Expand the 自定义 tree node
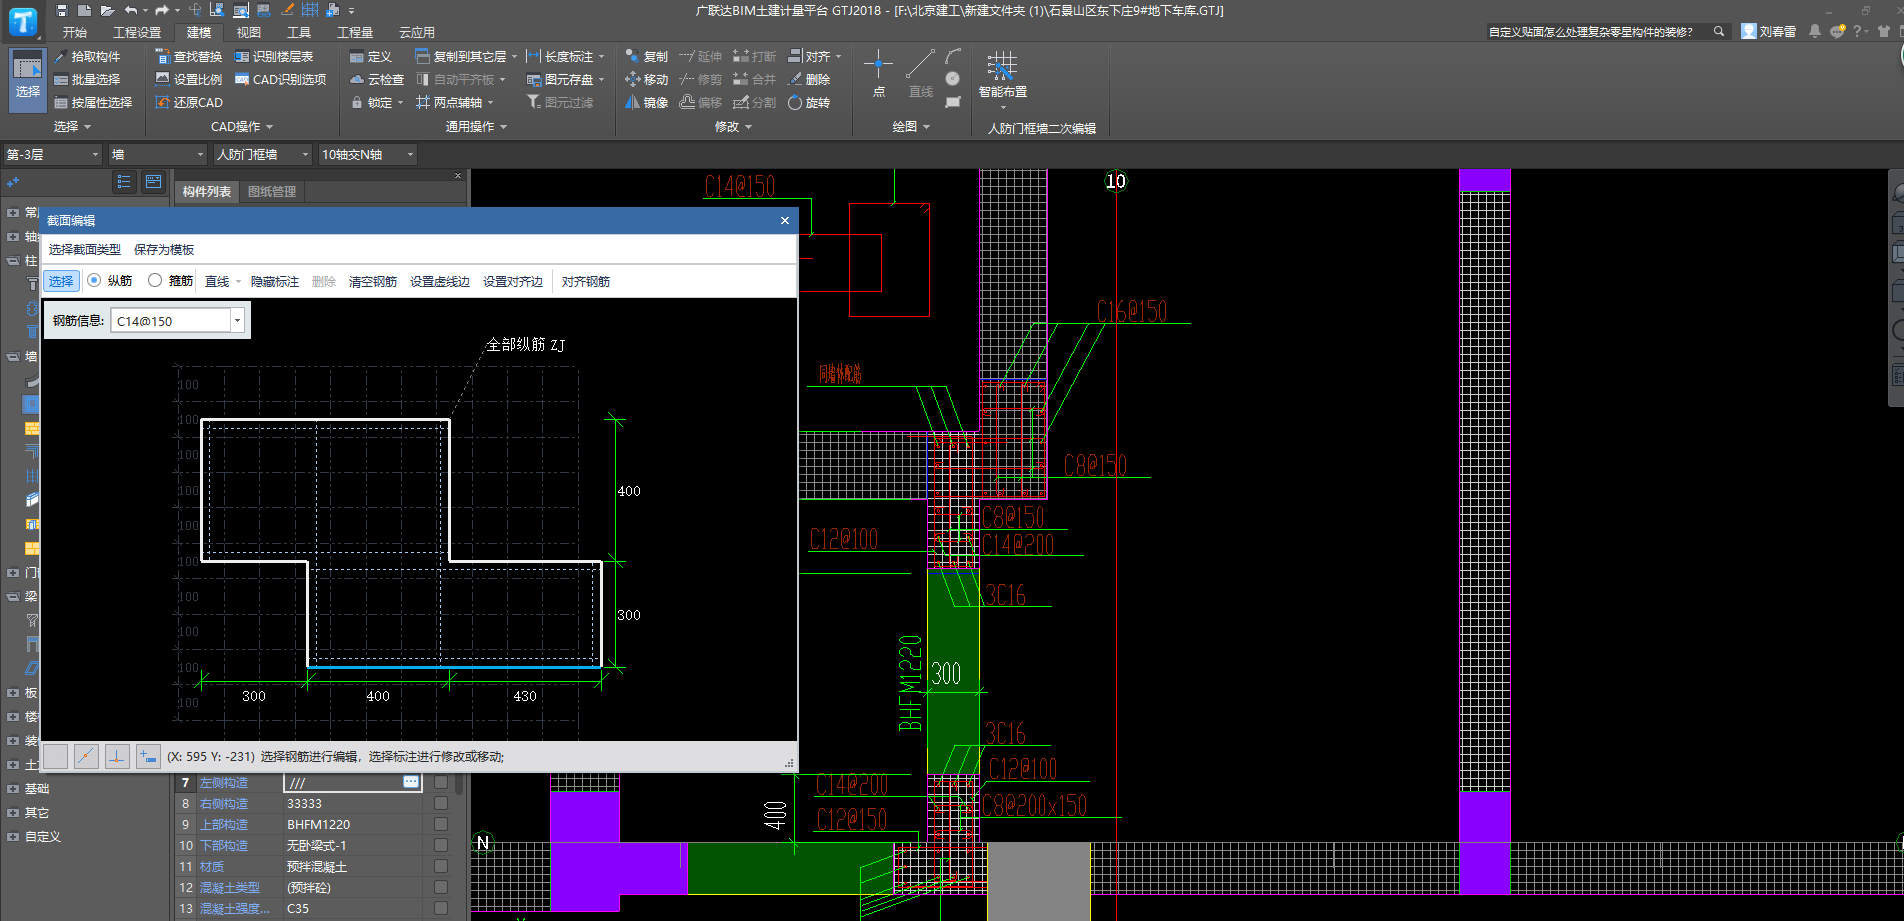The width and height of the screenshot is (1904, 921). 13,837
